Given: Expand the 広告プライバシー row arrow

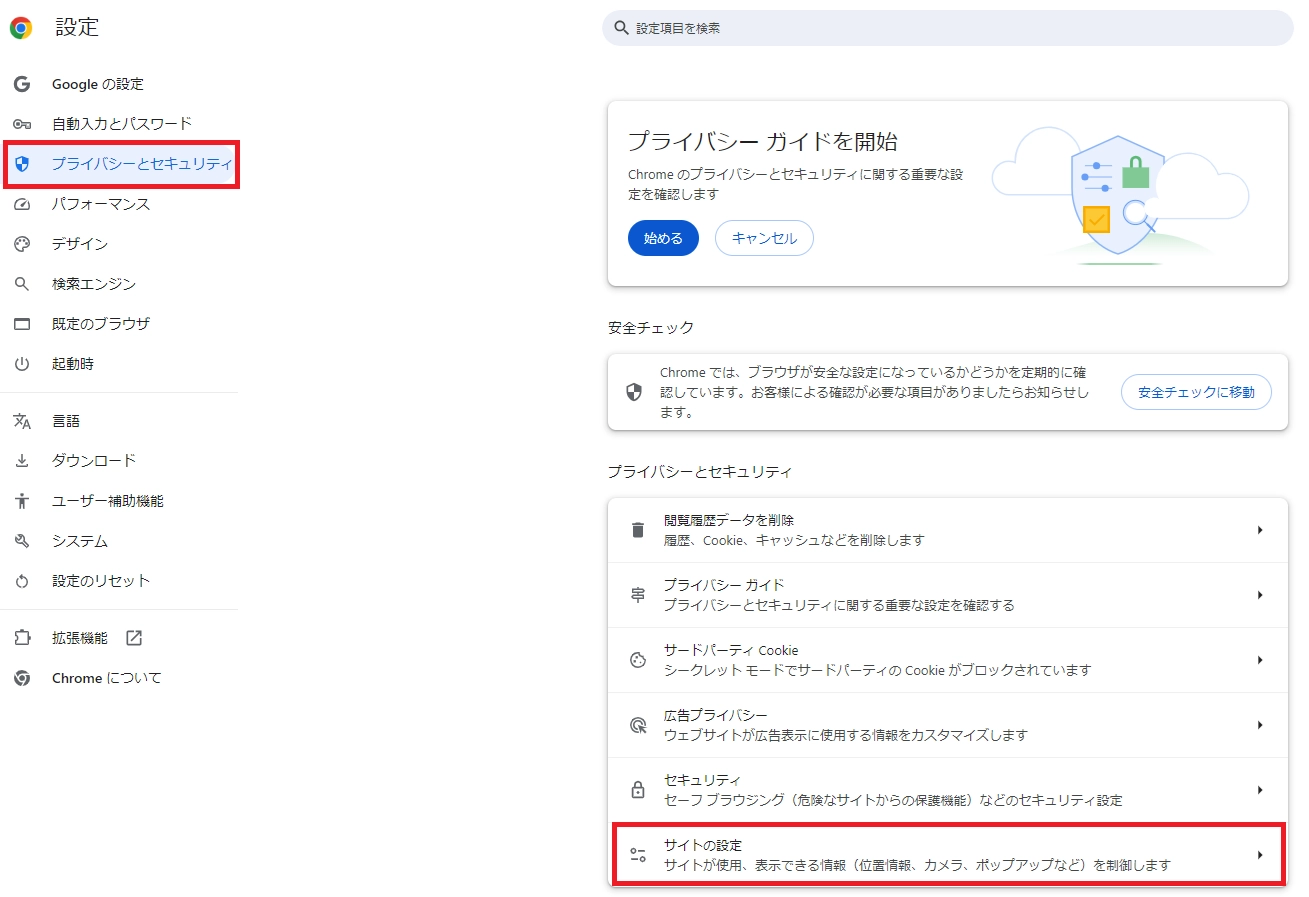Looking at the screenshot, I should [1260, 725].
